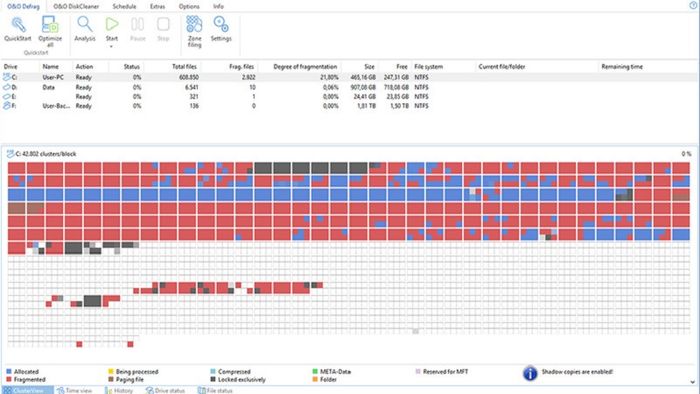Screen dimensions: 700x394
Task: Click the help icon at top right
Action: point(693,5)
